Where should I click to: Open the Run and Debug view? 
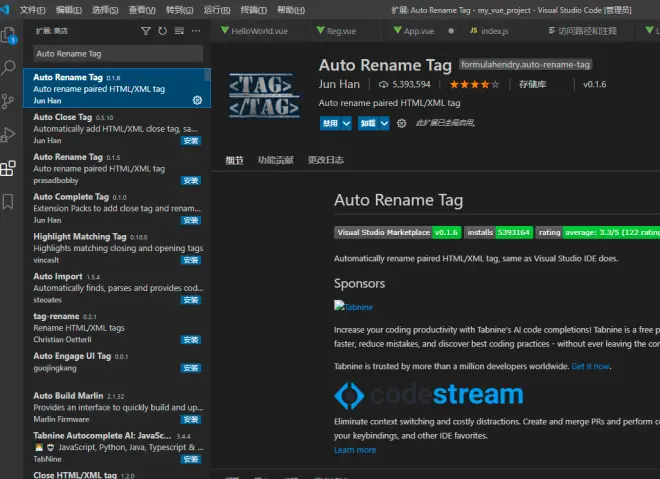point(8,135)
